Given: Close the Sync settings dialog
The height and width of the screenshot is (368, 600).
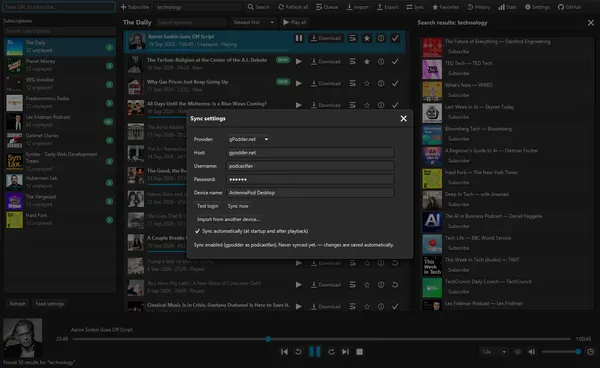Looking at the screenshot, I should coord(403,119).
